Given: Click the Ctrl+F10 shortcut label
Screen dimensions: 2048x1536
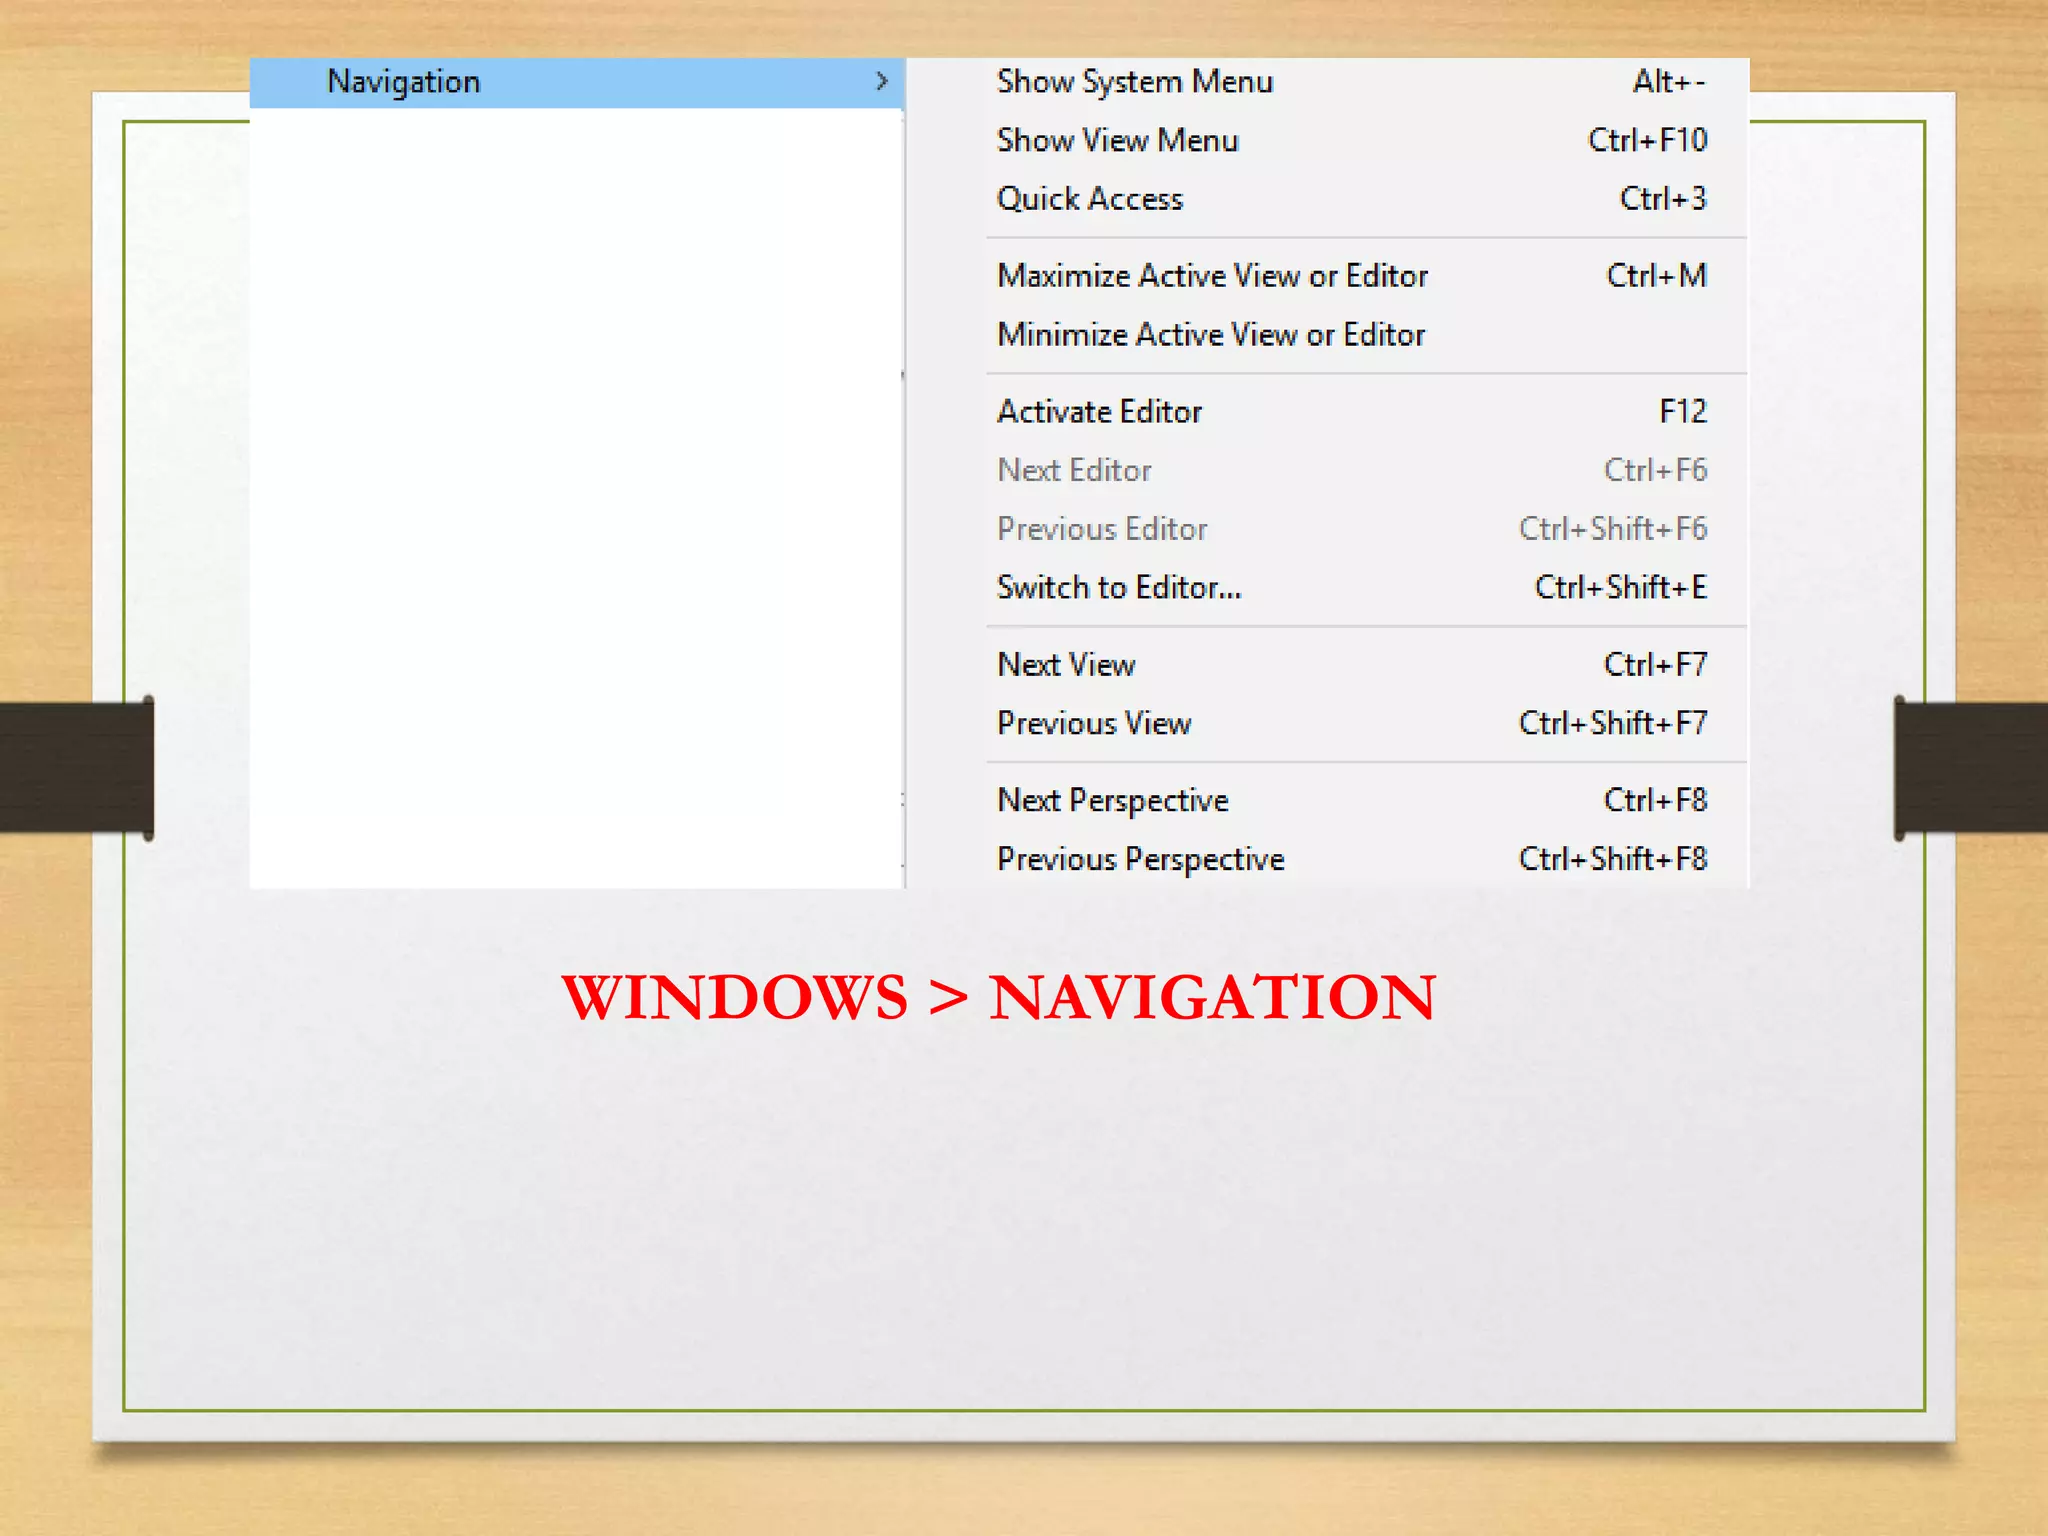Looking at the screenshot, I should pyautogui.click(x=1647, y=140).
